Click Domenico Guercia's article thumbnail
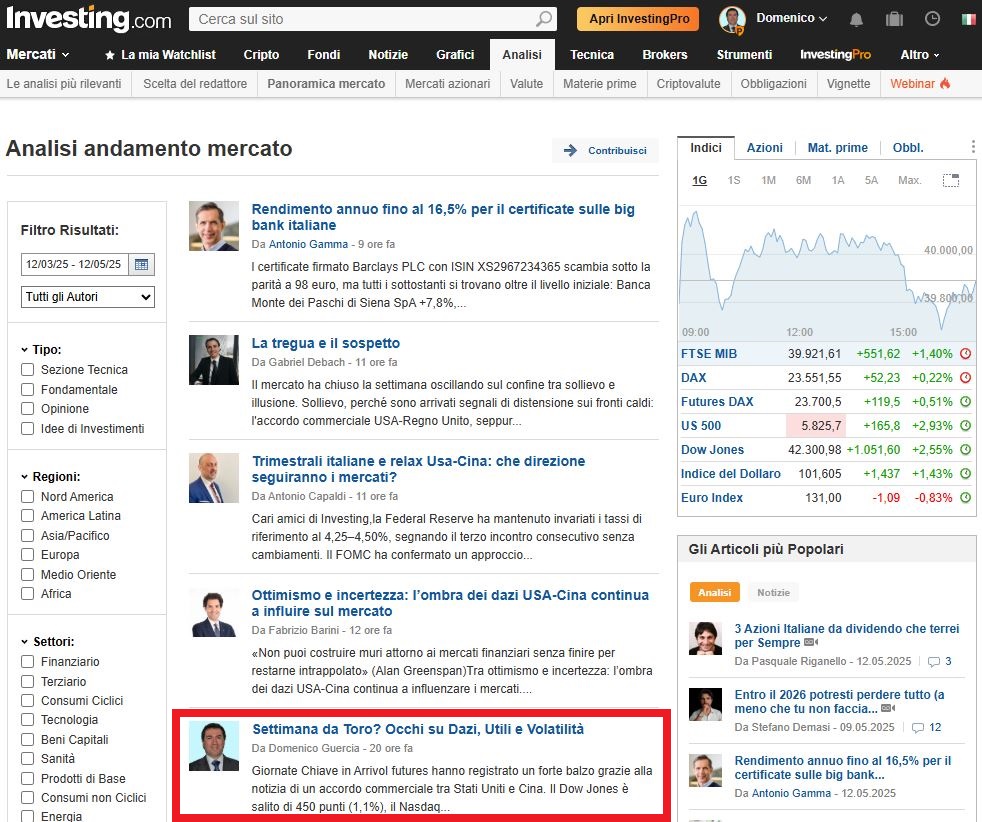Image resolution: width=982 pixels, height=822 pixels. point(214,746)
